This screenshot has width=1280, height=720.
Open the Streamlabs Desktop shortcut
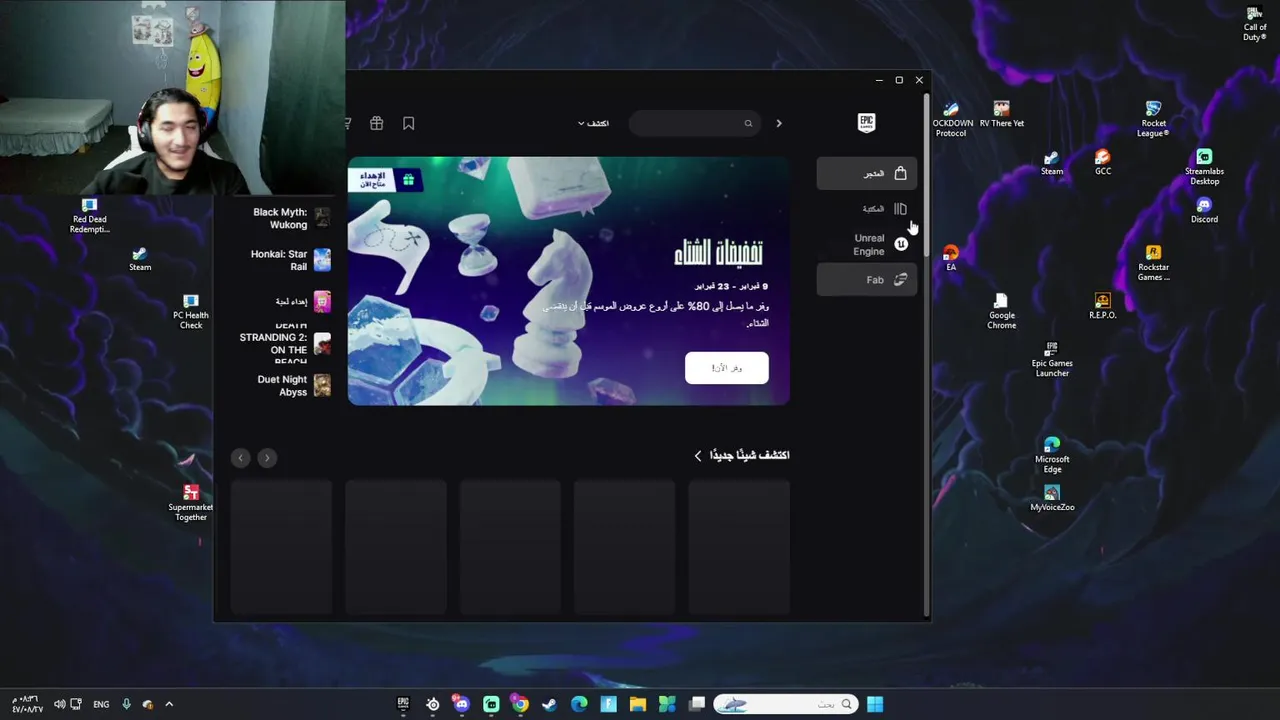[x=1204, y=167]
